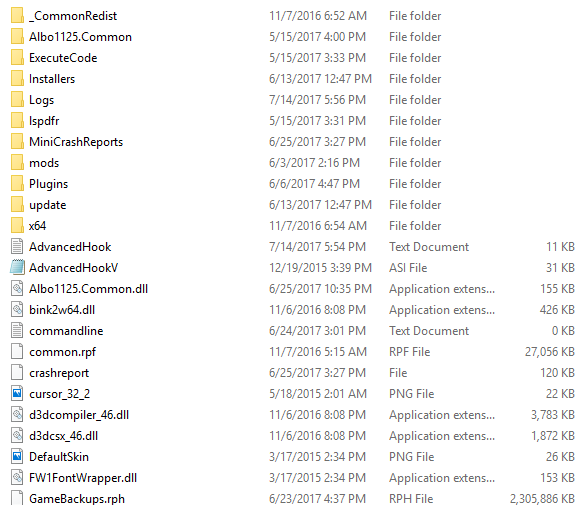Image resolution: width=583 pixels, height=512 pixels.
Task: Select the _CommonRedist folder icon
Action: tap(17, 16)
